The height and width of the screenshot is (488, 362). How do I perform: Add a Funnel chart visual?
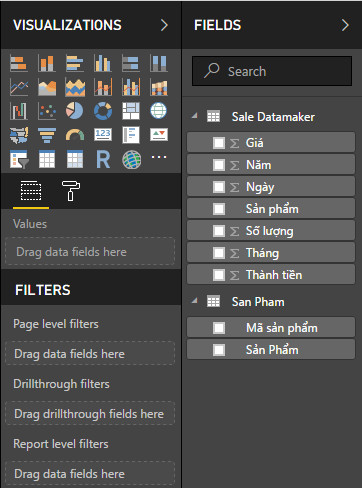click(x=47, y=135)
